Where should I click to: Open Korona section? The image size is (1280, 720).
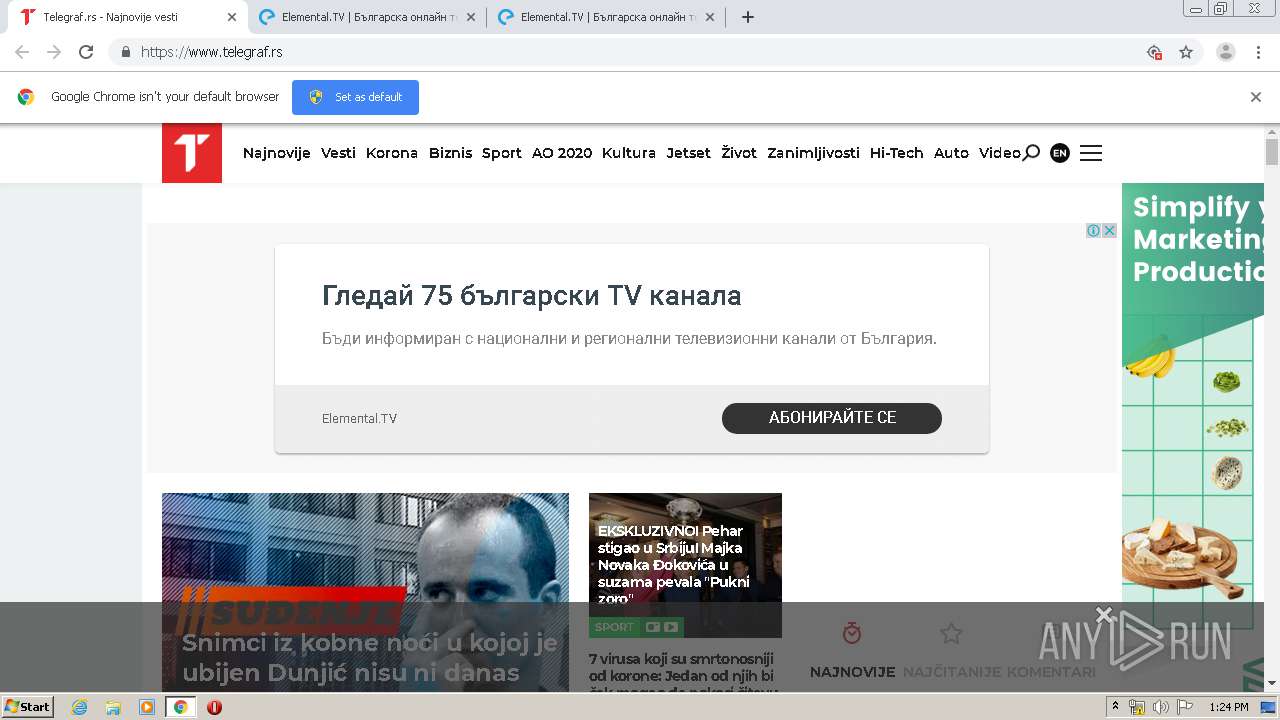click(x=392, y=153)
